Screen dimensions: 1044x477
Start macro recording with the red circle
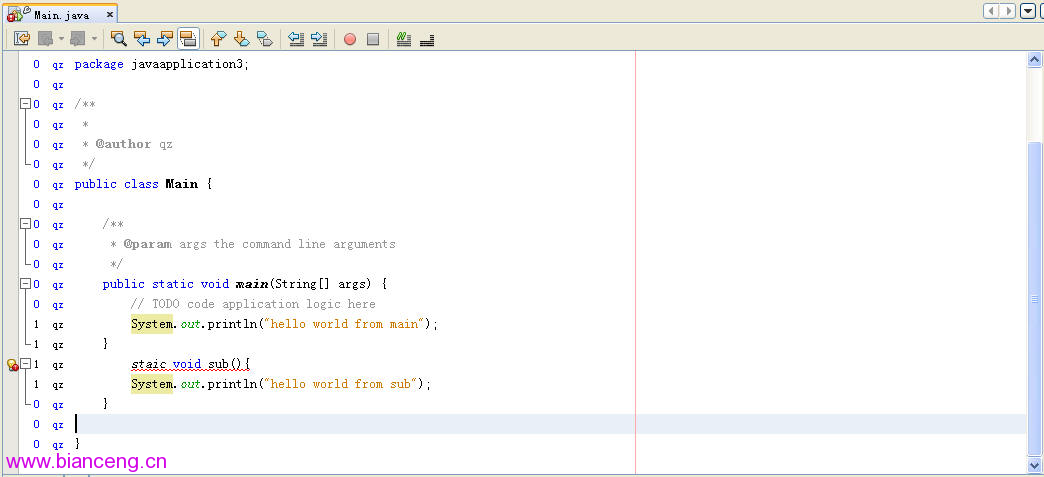tap(350, 39)
